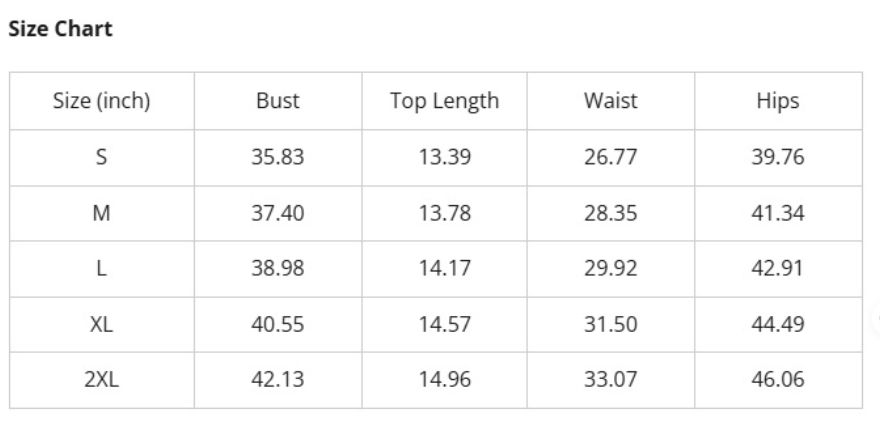Select bust value 42.13

click(x=278, y=380)
